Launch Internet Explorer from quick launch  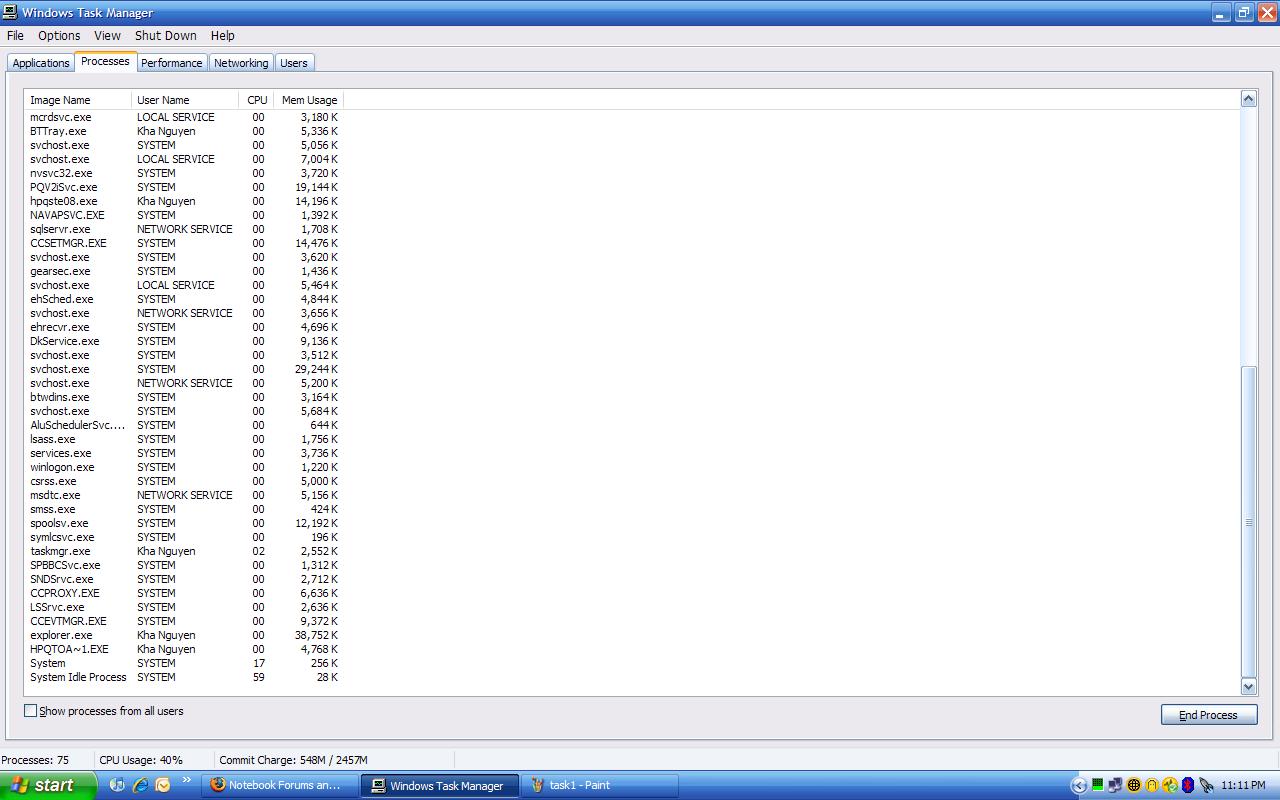coord(140,785)
